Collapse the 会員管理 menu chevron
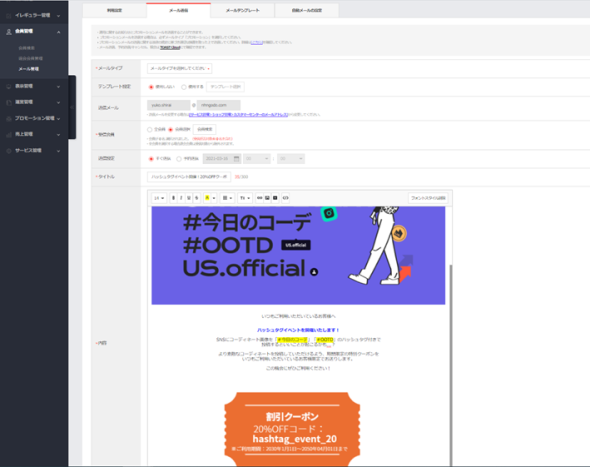This screenshot has width=590, height=467. tap(58, 32)
